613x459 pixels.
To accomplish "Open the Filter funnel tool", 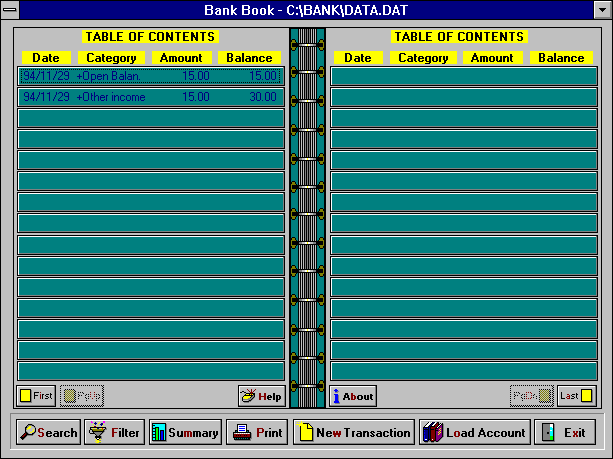I will pyautogui.click(x=114, y=432).
